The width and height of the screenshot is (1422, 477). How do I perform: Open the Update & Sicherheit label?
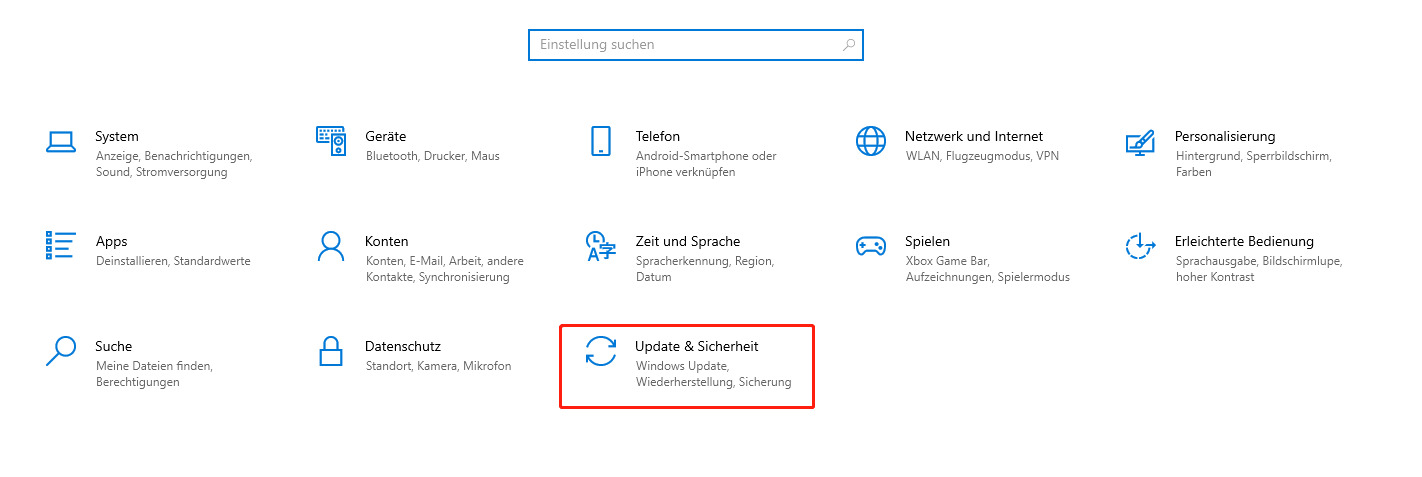(697, 346)
